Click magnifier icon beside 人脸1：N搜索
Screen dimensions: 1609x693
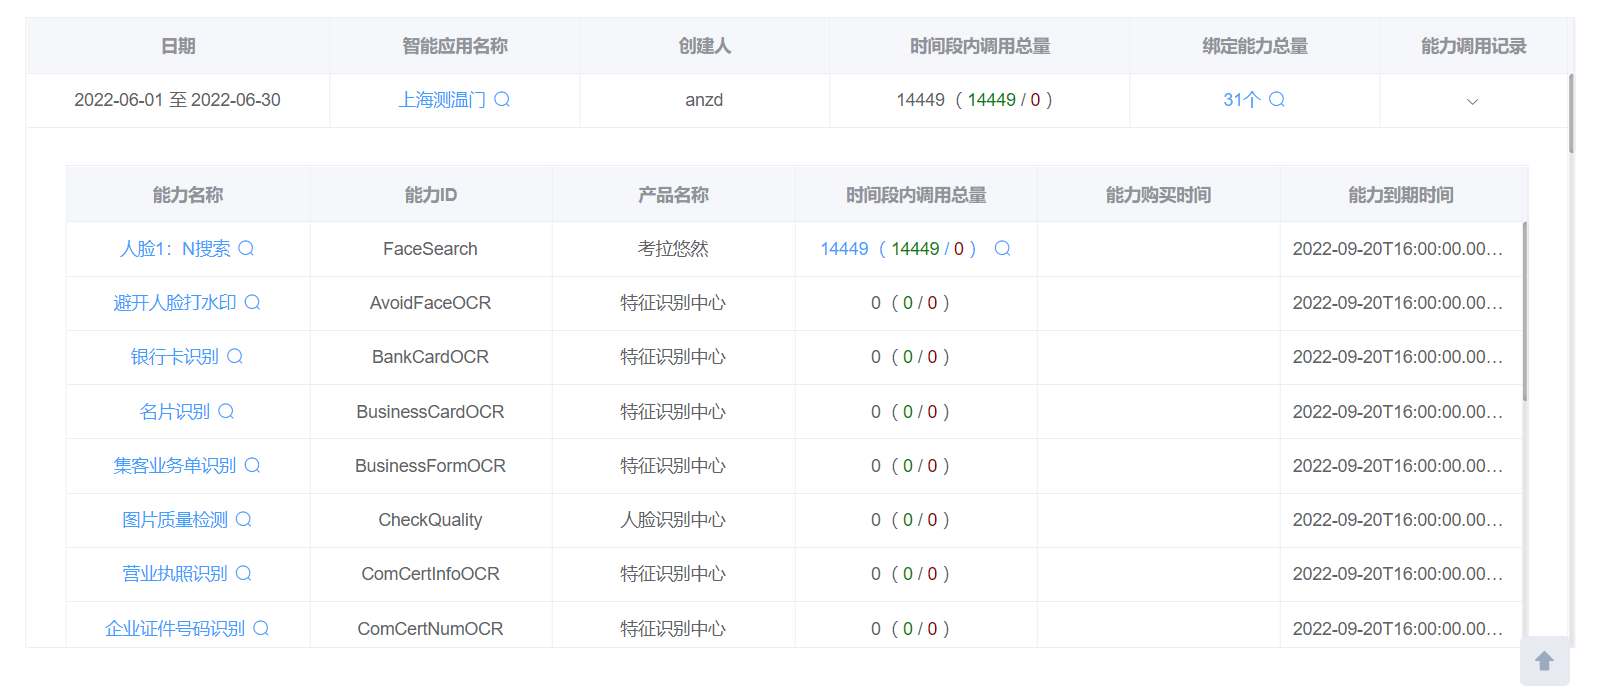point(246,248)
